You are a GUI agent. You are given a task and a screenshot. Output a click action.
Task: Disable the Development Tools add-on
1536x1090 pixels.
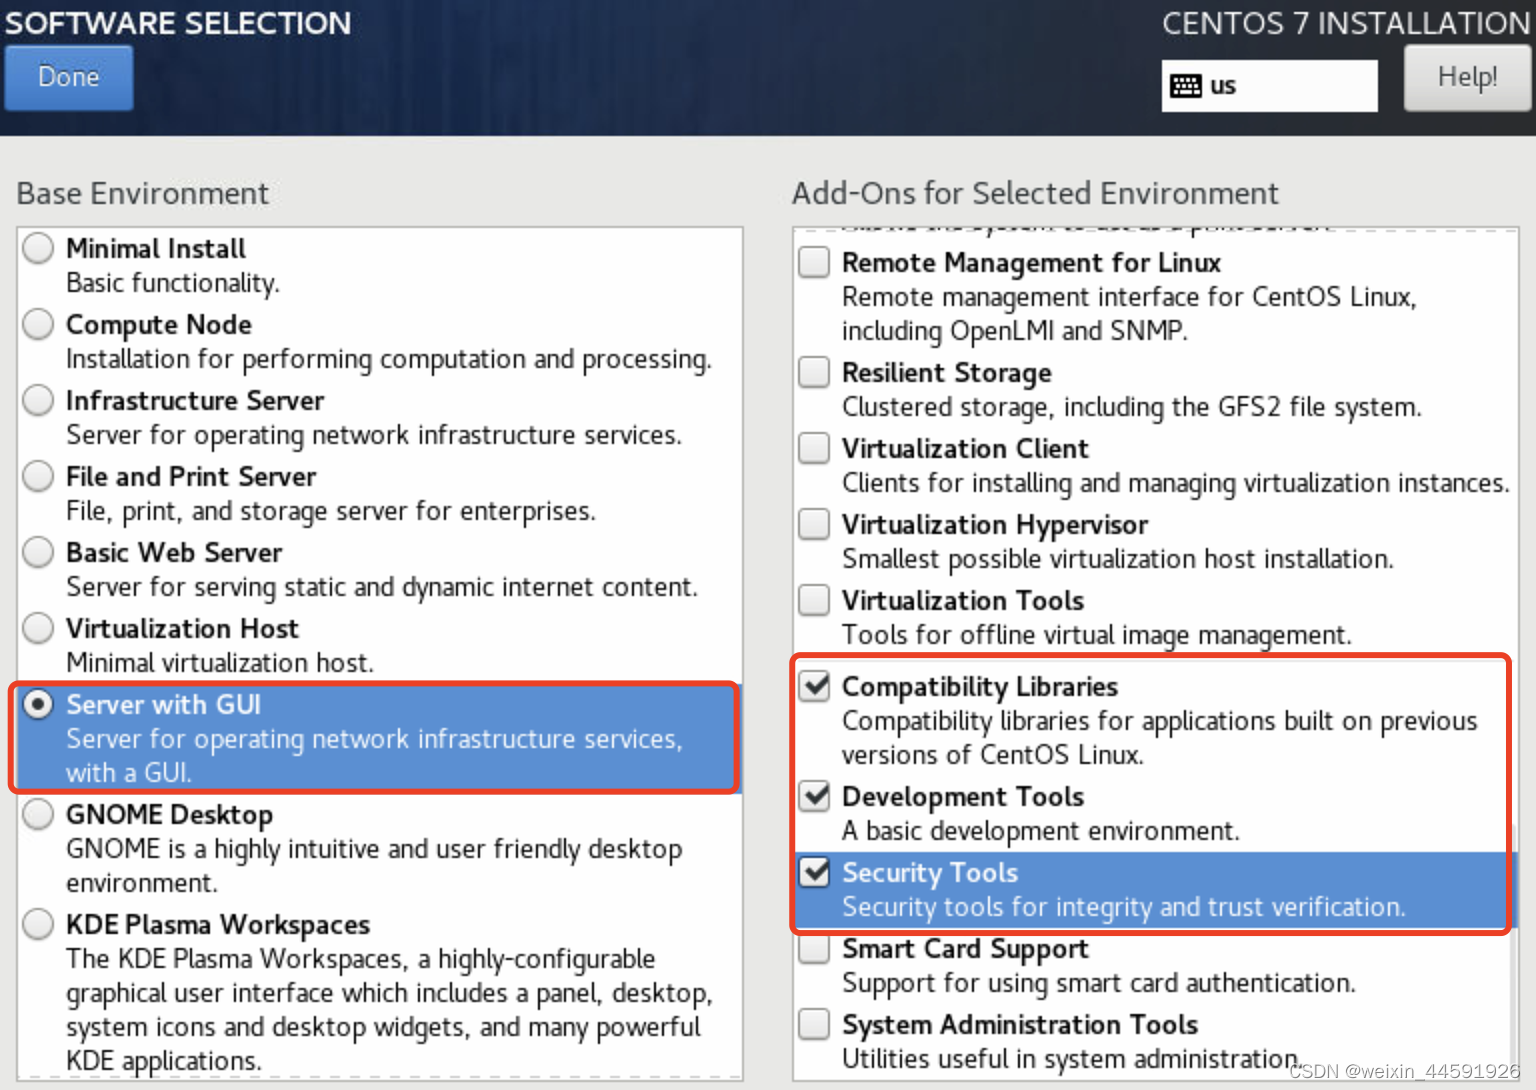point(815,796)
